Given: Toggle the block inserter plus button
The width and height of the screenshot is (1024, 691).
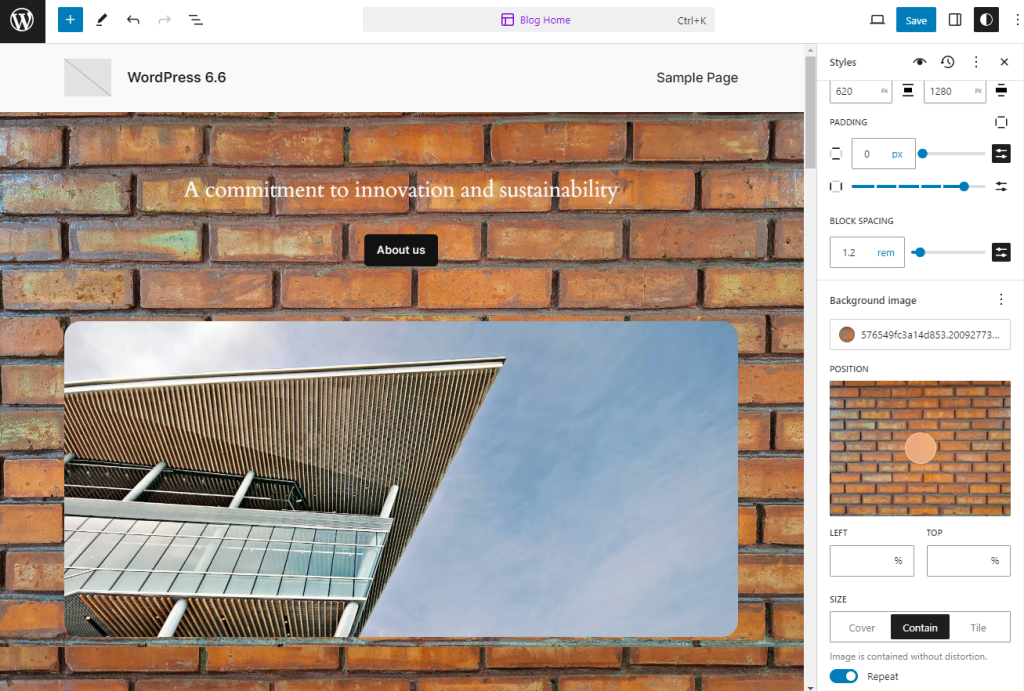Looking at the screenshot, I should [x=70, y=20].
